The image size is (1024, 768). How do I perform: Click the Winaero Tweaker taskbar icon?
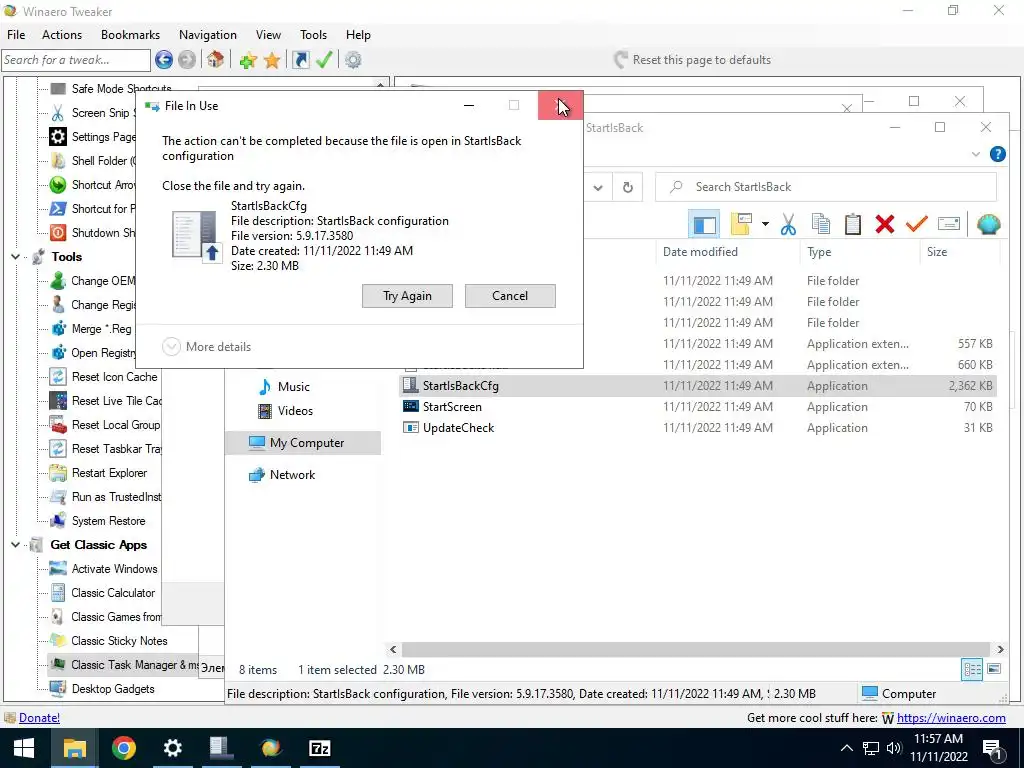(x=270, y=748)
